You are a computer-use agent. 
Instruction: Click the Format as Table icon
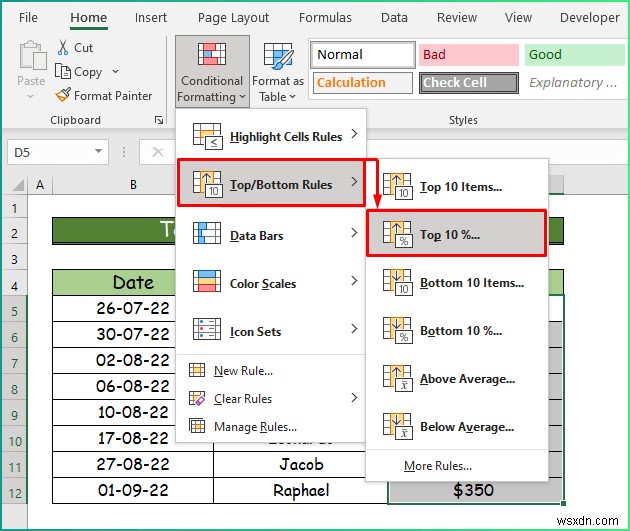tap(278, 55)
